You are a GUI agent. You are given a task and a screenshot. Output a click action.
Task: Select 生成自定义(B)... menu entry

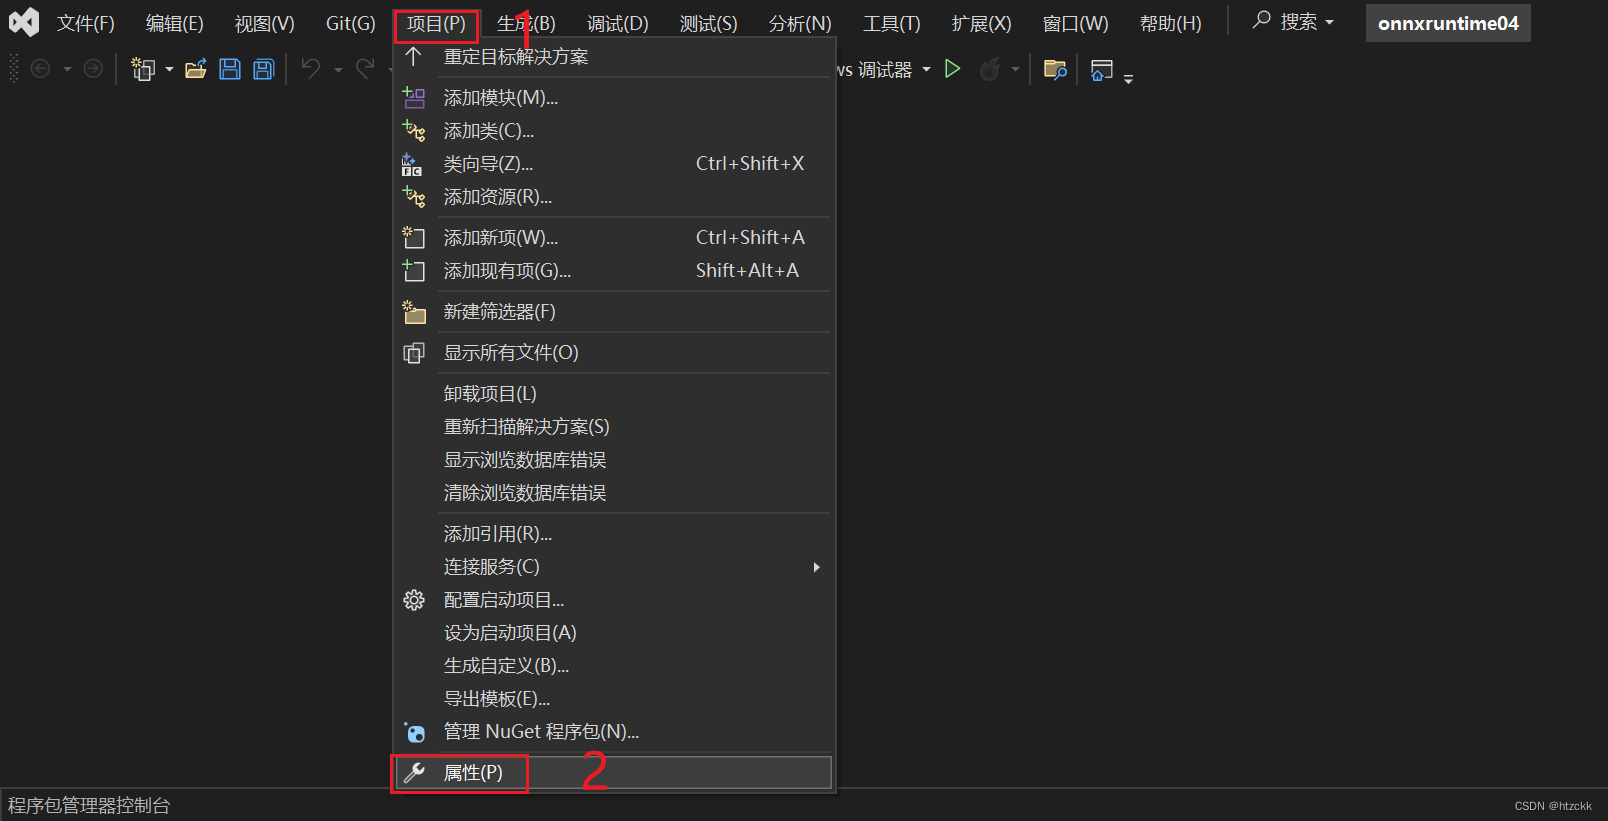tap(613, 666)
